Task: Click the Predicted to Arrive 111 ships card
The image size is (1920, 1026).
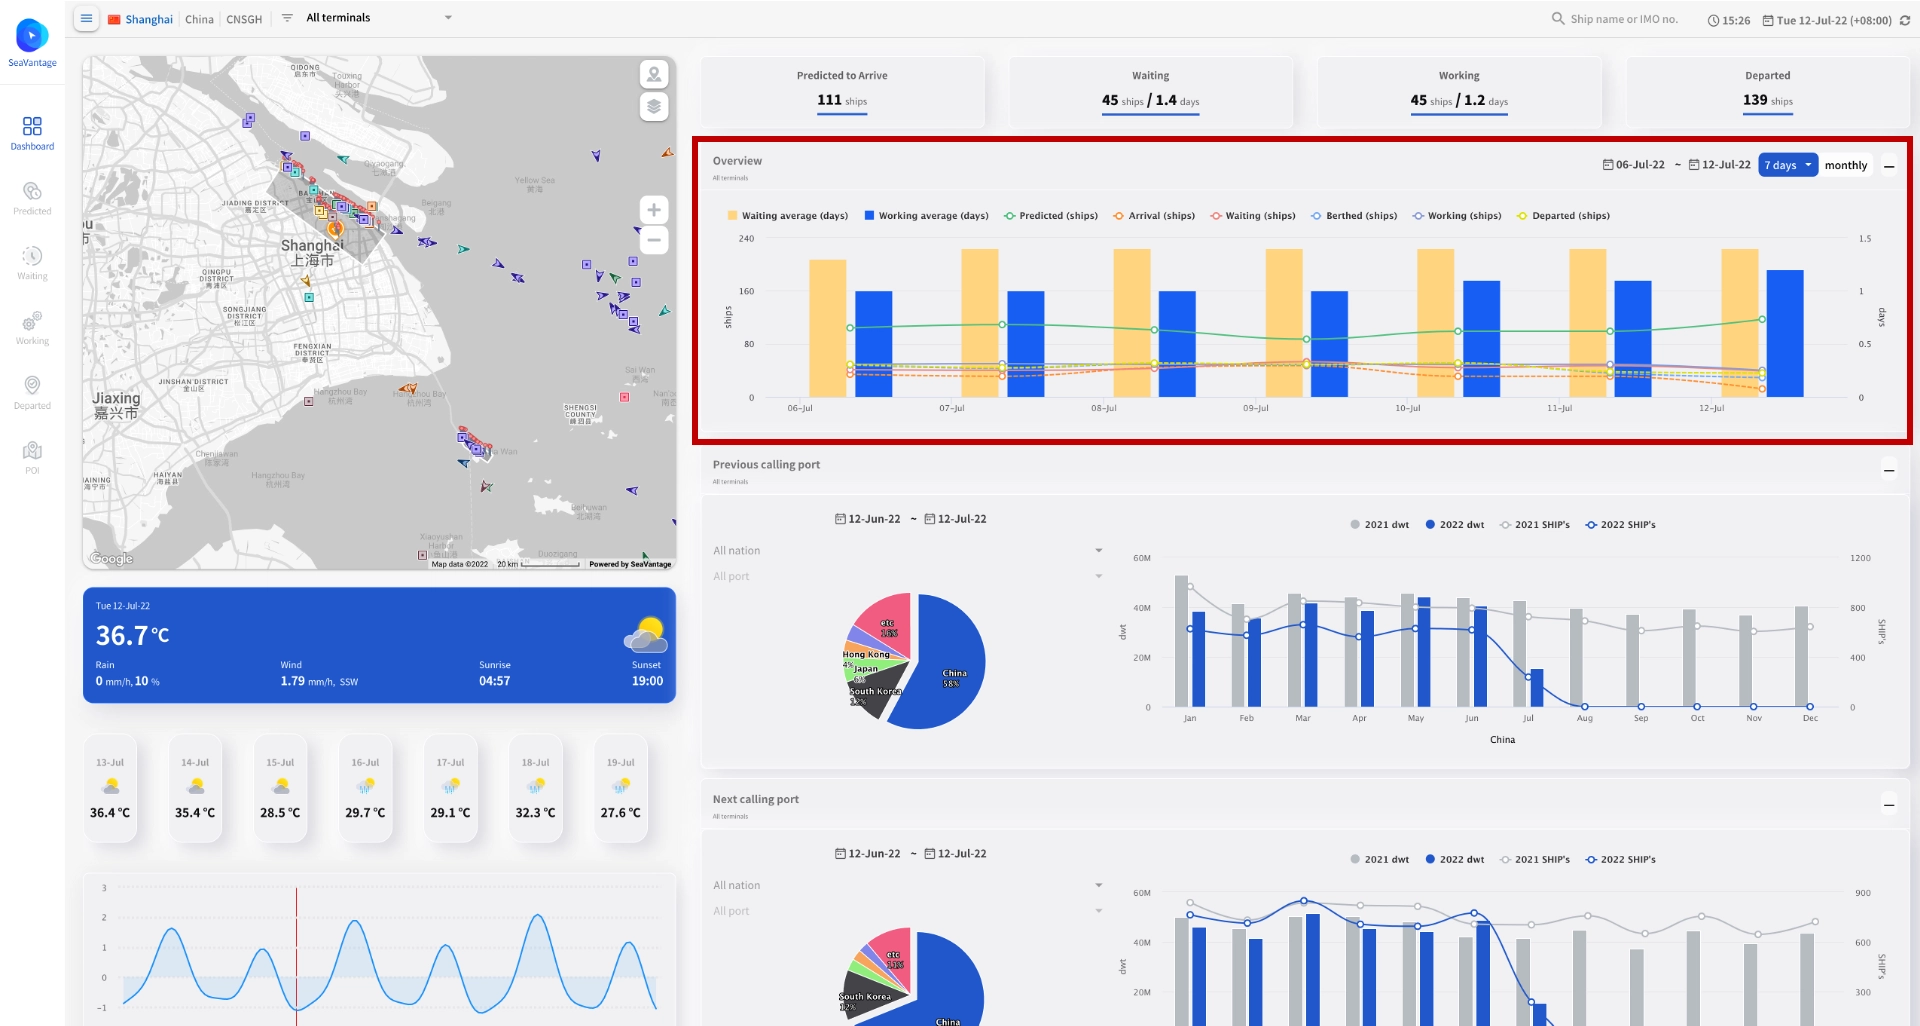Action: (842, 91)
